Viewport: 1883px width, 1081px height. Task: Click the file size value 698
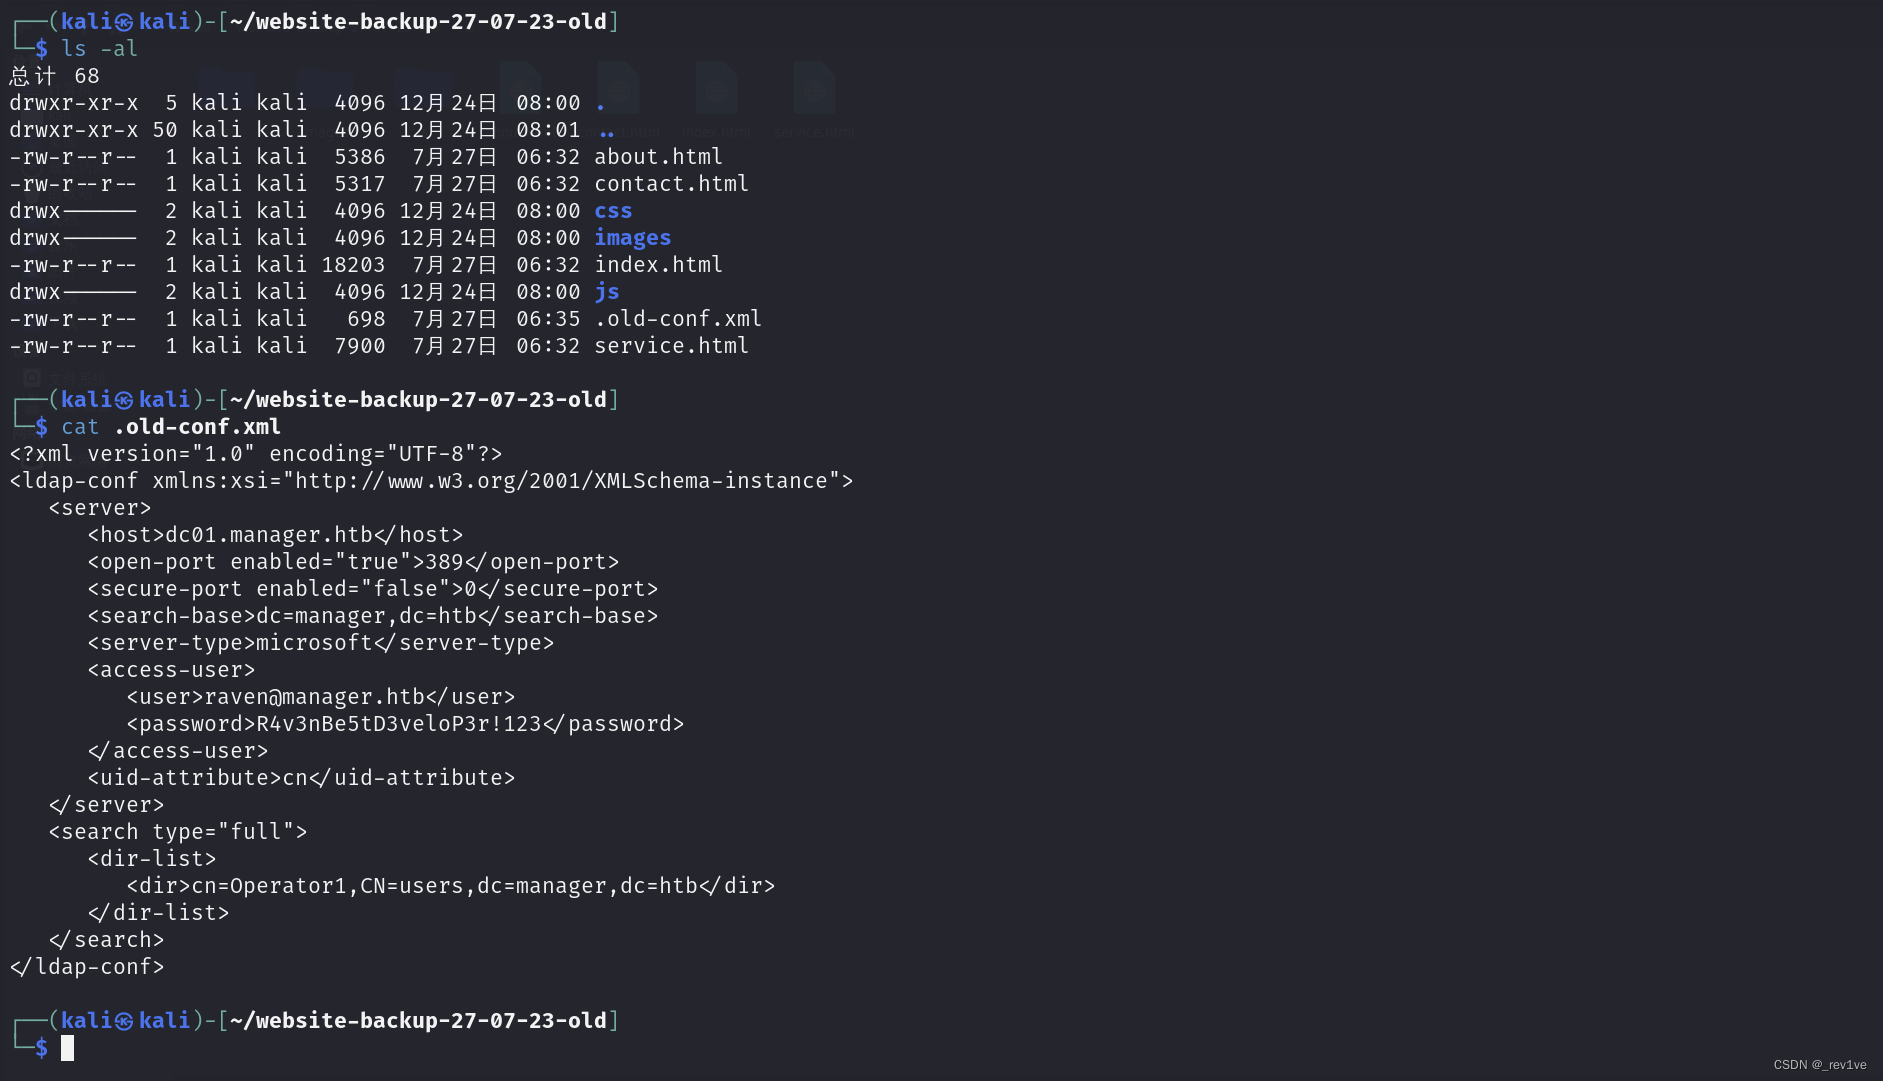point(366,319)
